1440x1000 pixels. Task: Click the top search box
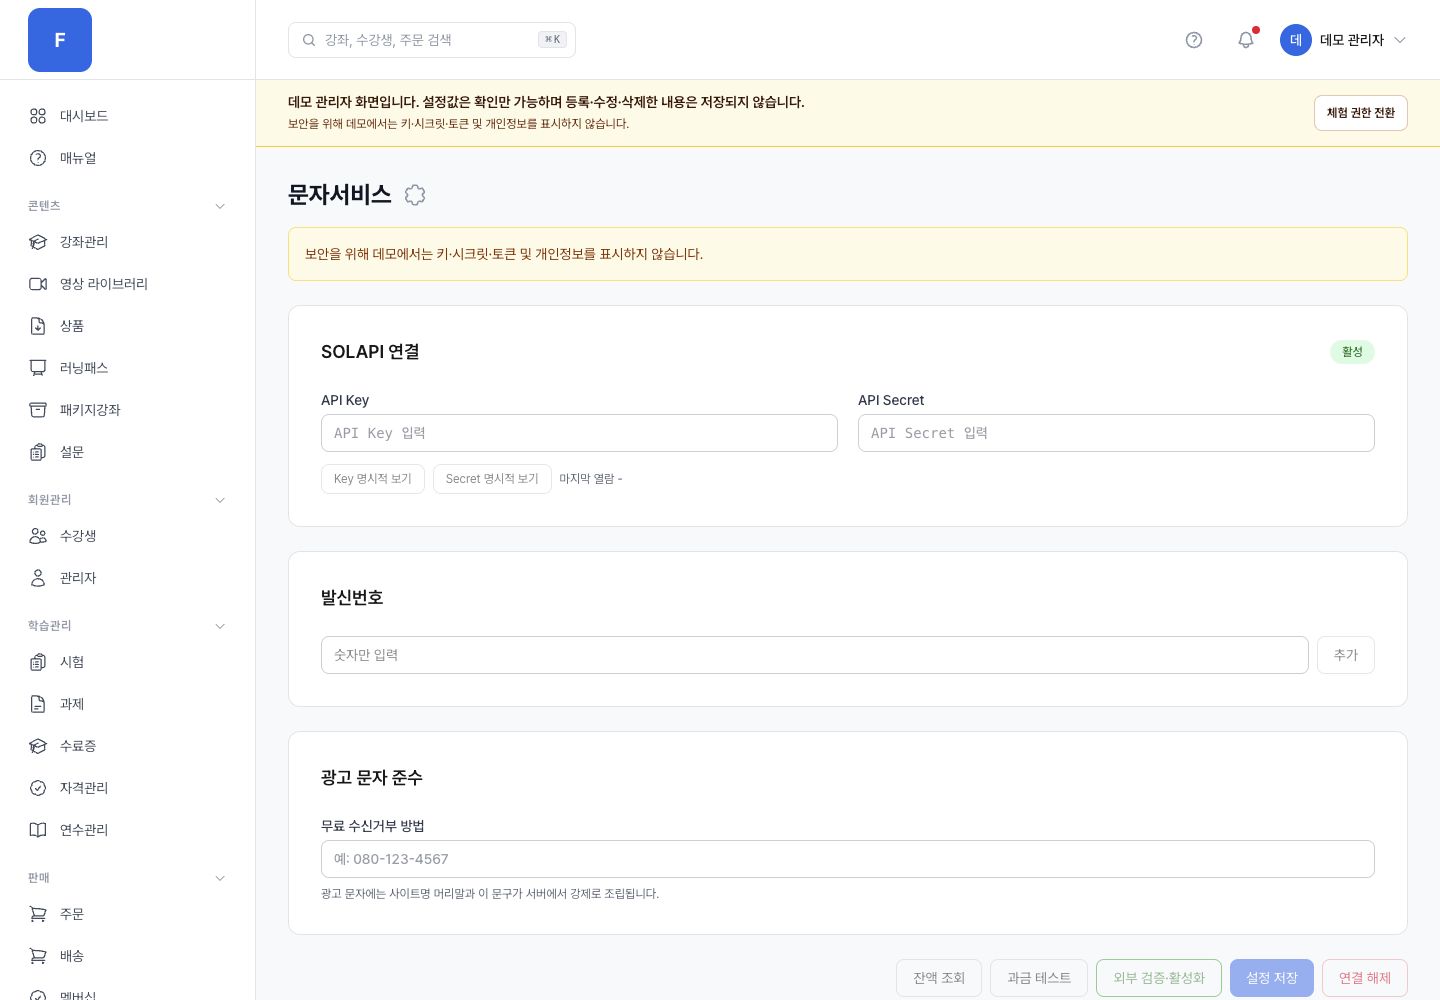(x=432, y=40)
